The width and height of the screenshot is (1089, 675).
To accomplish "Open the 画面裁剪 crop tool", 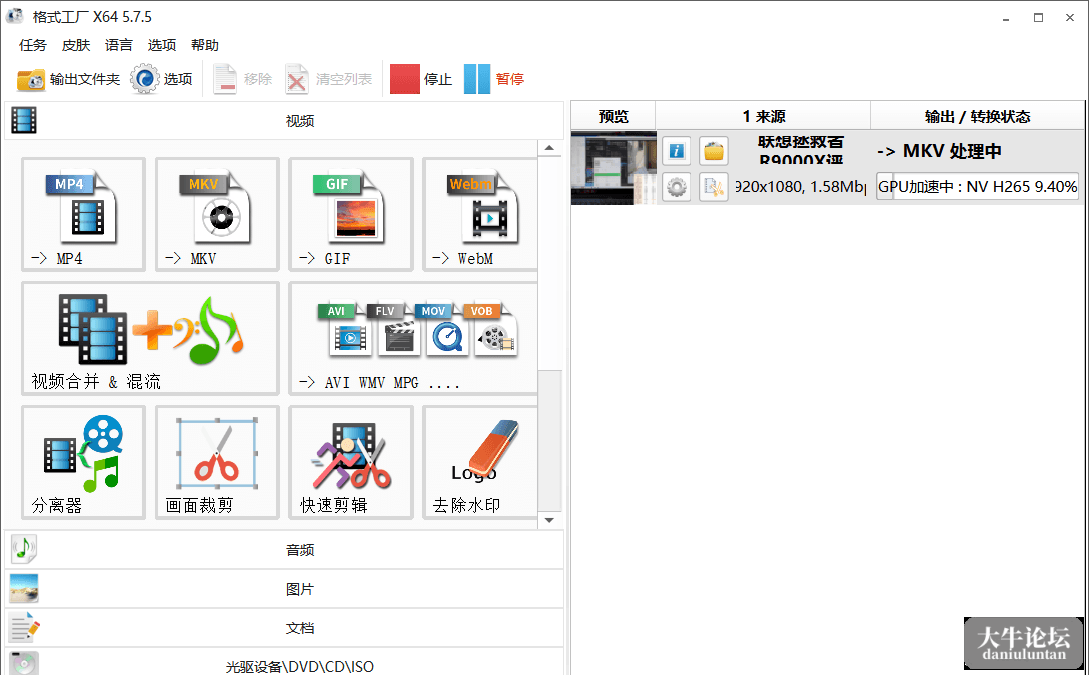I will pos(217,462).
